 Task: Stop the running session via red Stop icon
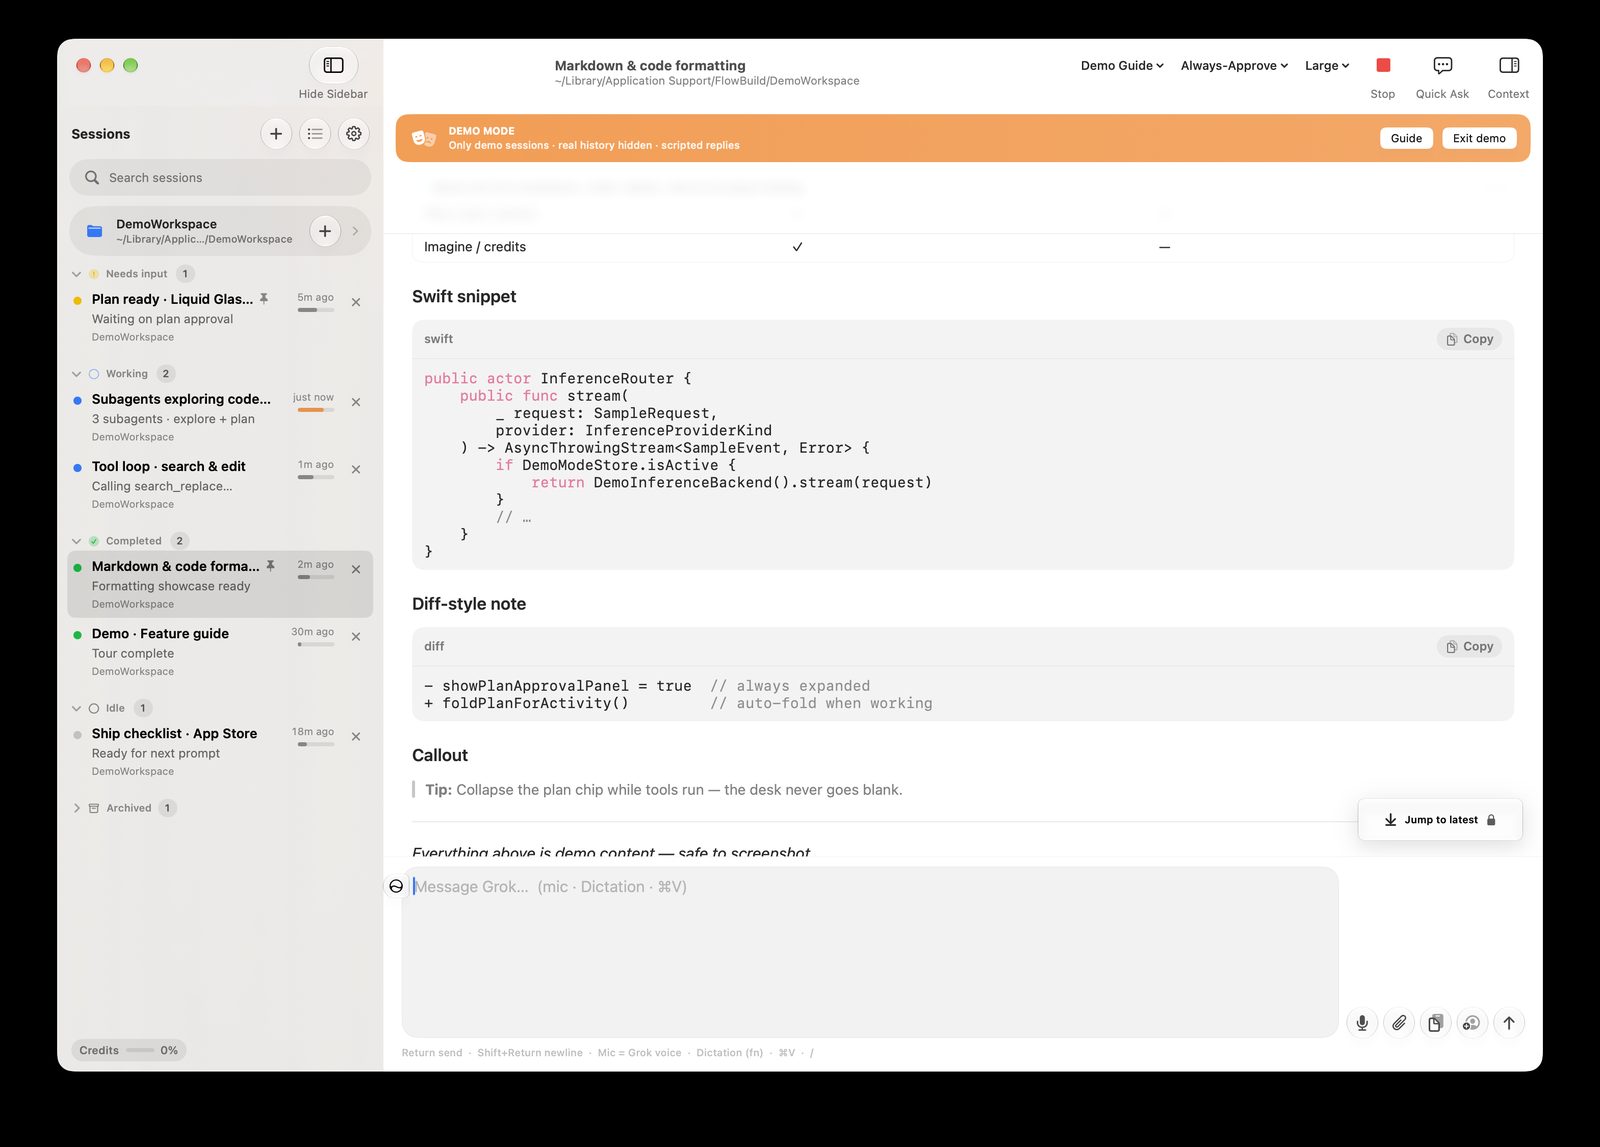tap(1383, 65)
